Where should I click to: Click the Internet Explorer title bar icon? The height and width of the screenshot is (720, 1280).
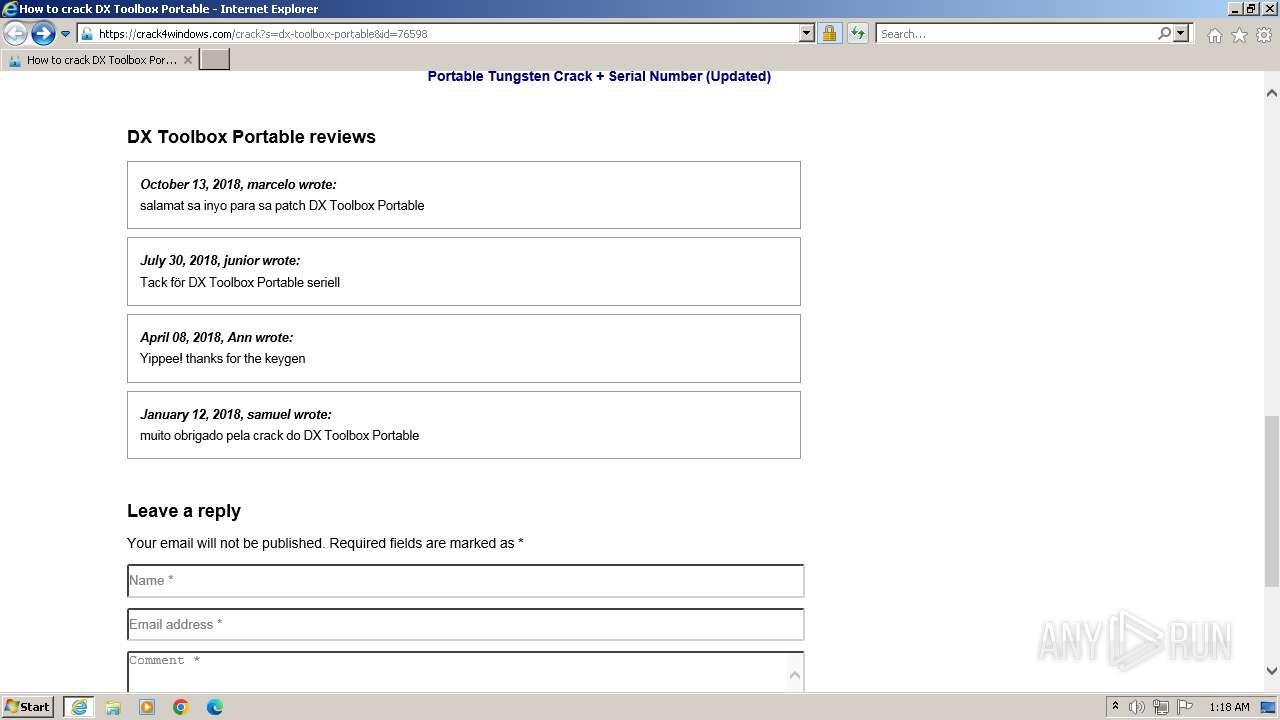9,9
